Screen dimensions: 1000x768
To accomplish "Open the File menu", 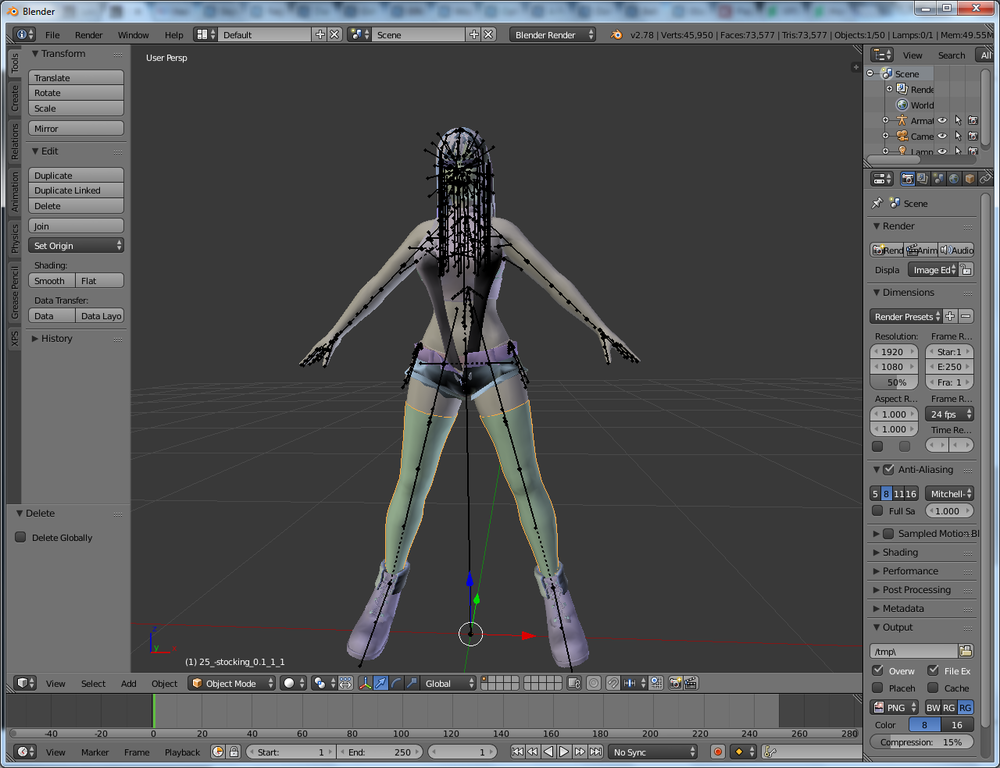I will (52, 34).
